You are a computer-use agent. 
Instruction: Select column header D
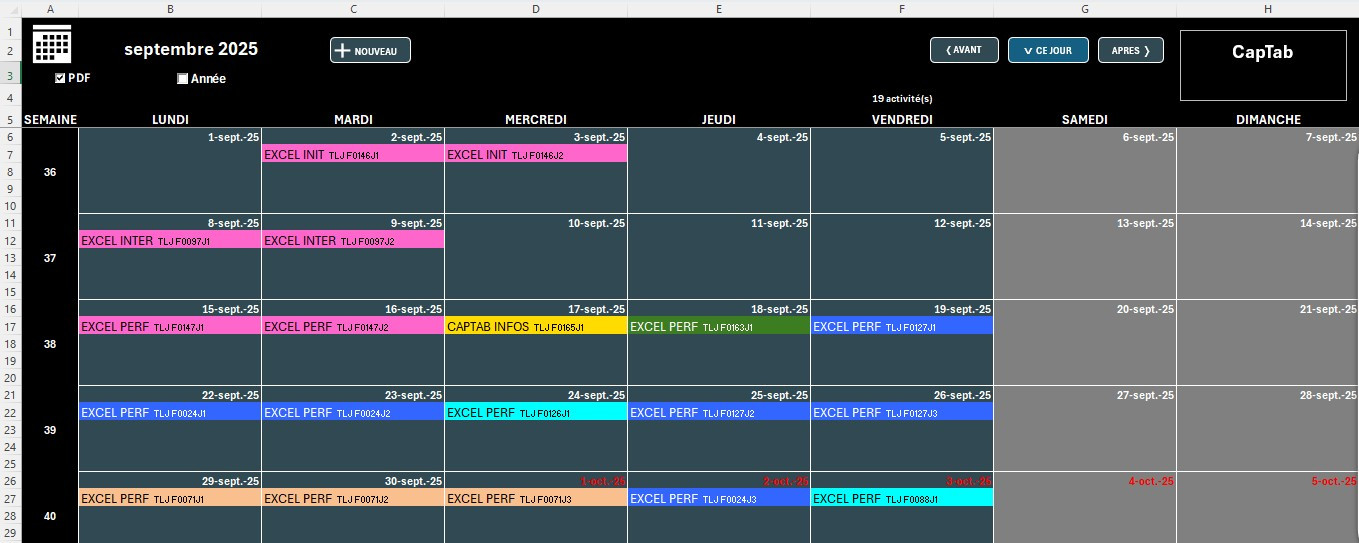point(536,9)
